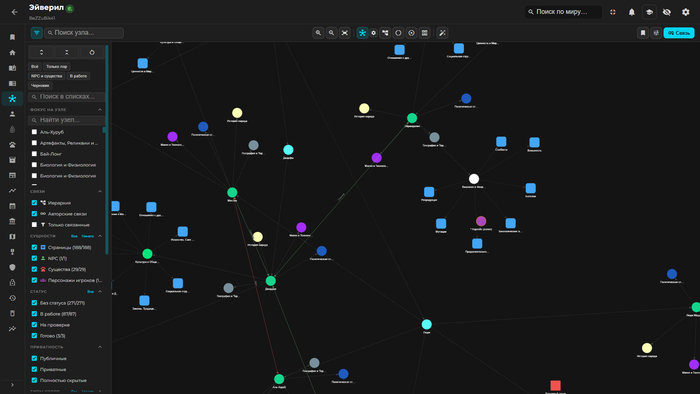This screenshot has width=700, height=394.
Task: Check the Аль-Хуруб focus checkbox
Action: tap(34, 132)
